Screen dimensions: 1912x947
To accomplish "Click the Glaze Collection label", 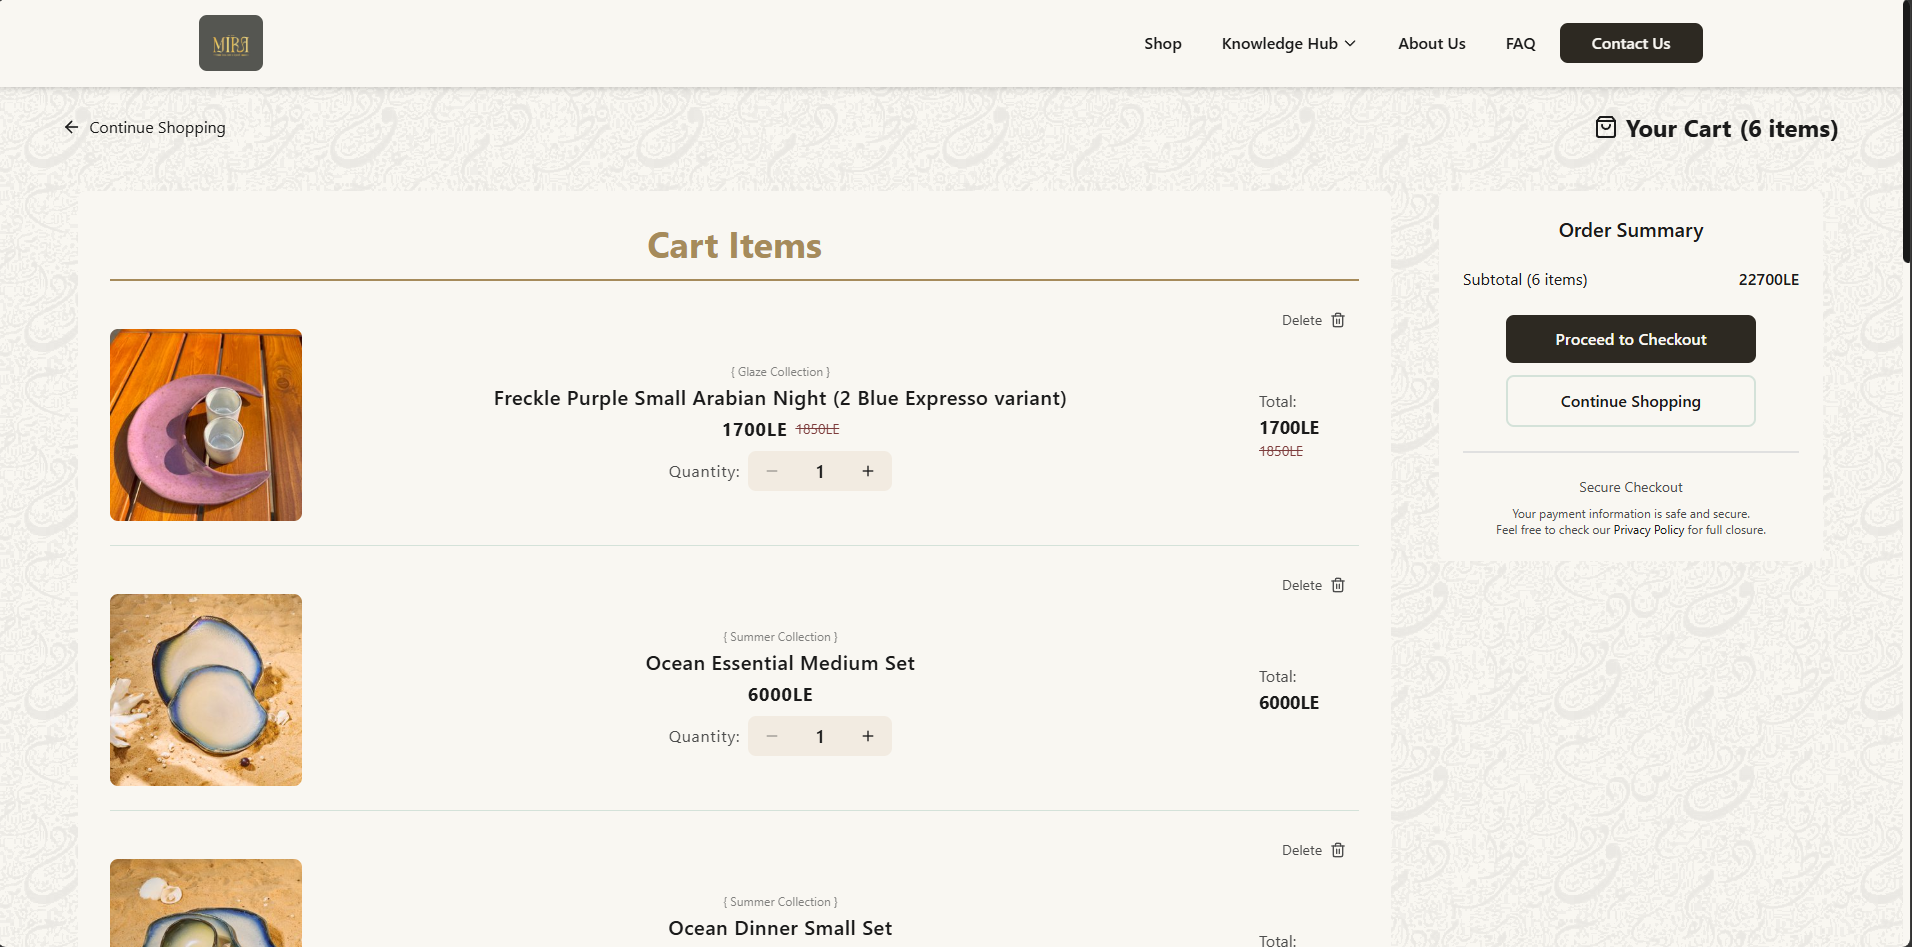I will click(780, 372).
